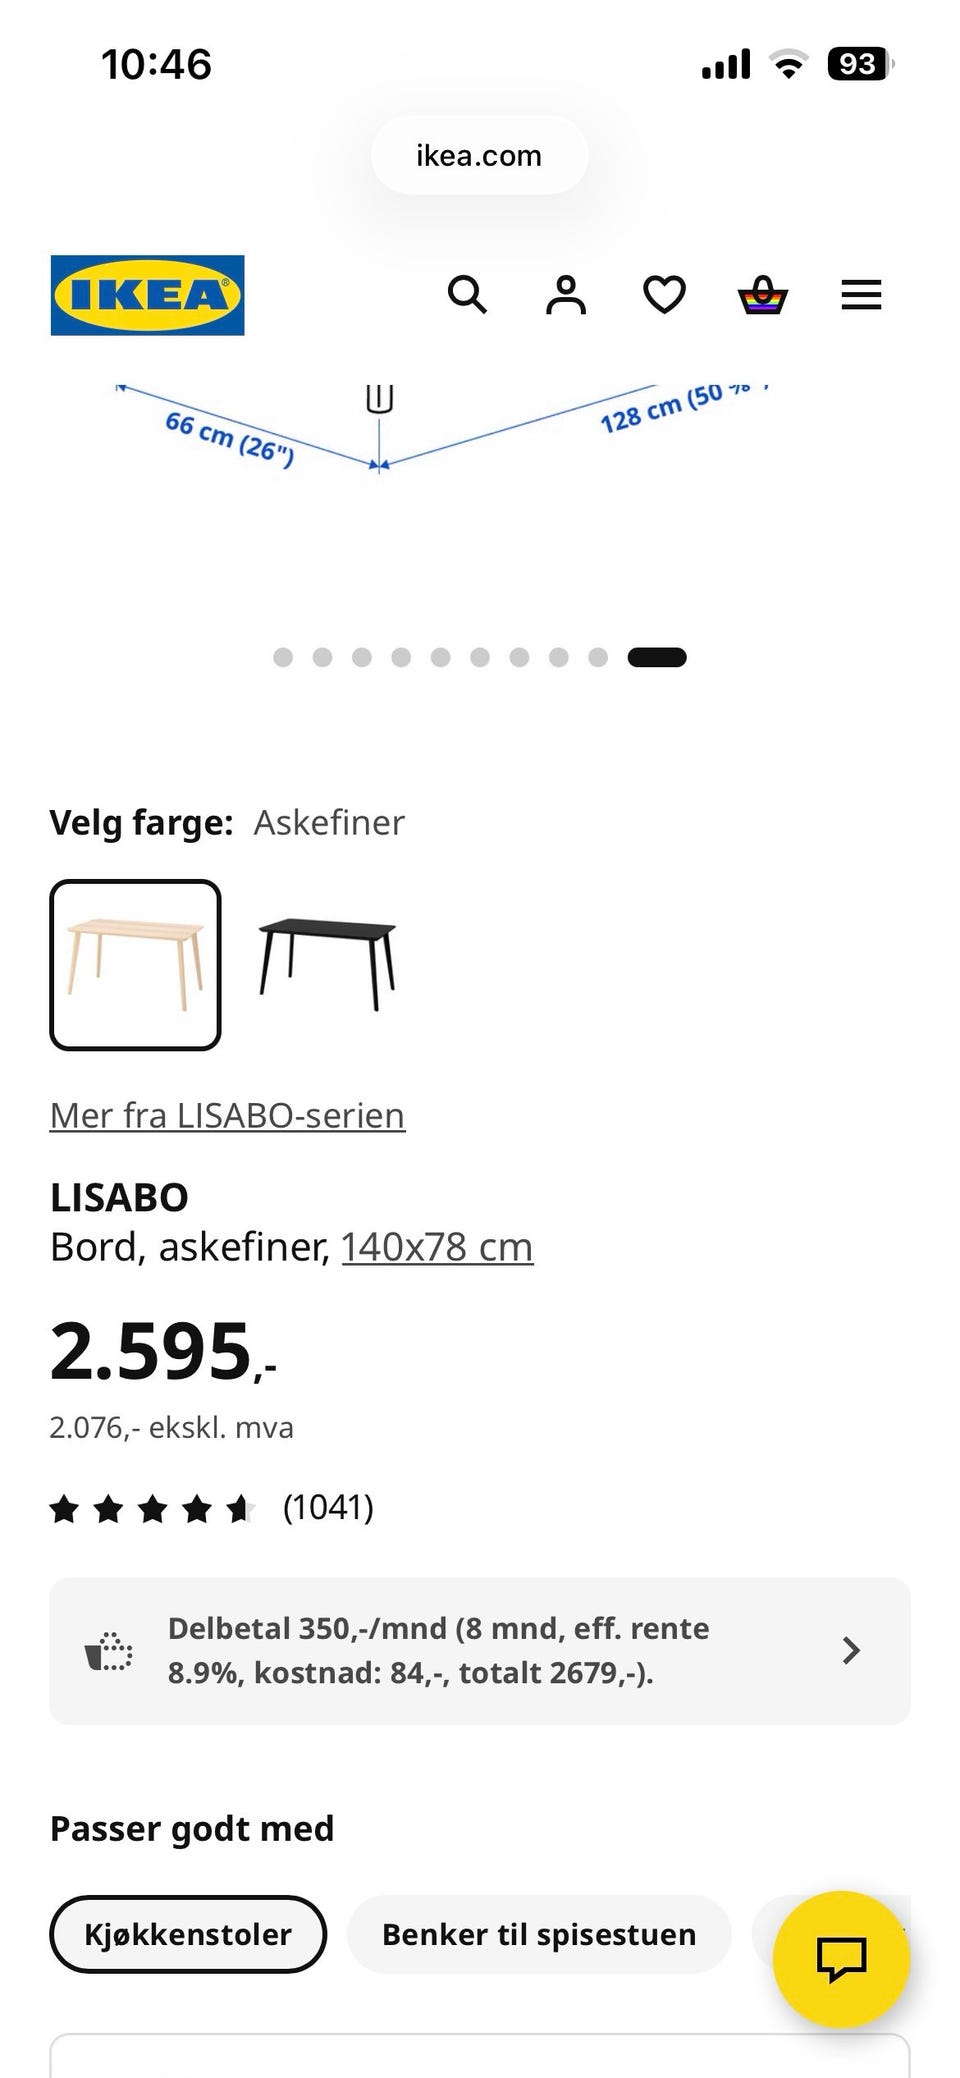Screen dimensions: 960x2078
Task: Open the heart favorites list icon
Action: click(664, 296)
